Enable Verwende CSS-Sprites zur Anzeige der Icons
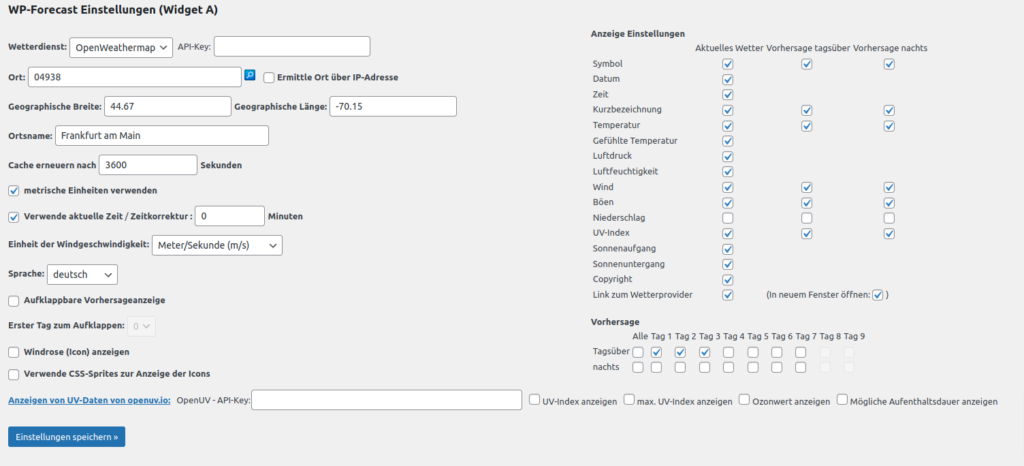 click(x=14, y=375)
